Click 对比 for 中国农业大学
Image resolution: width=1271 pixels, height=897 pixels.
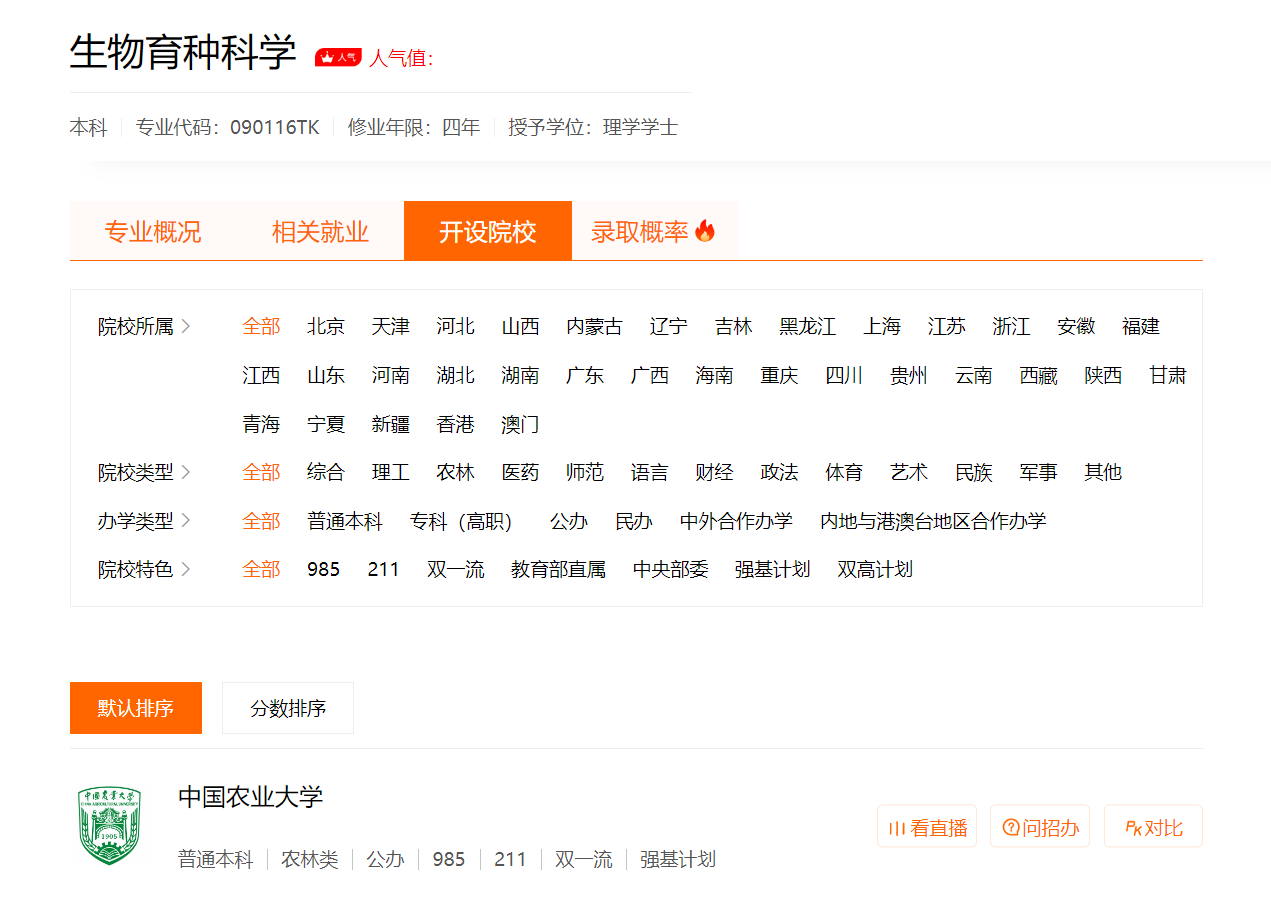tap(1153, 827)
